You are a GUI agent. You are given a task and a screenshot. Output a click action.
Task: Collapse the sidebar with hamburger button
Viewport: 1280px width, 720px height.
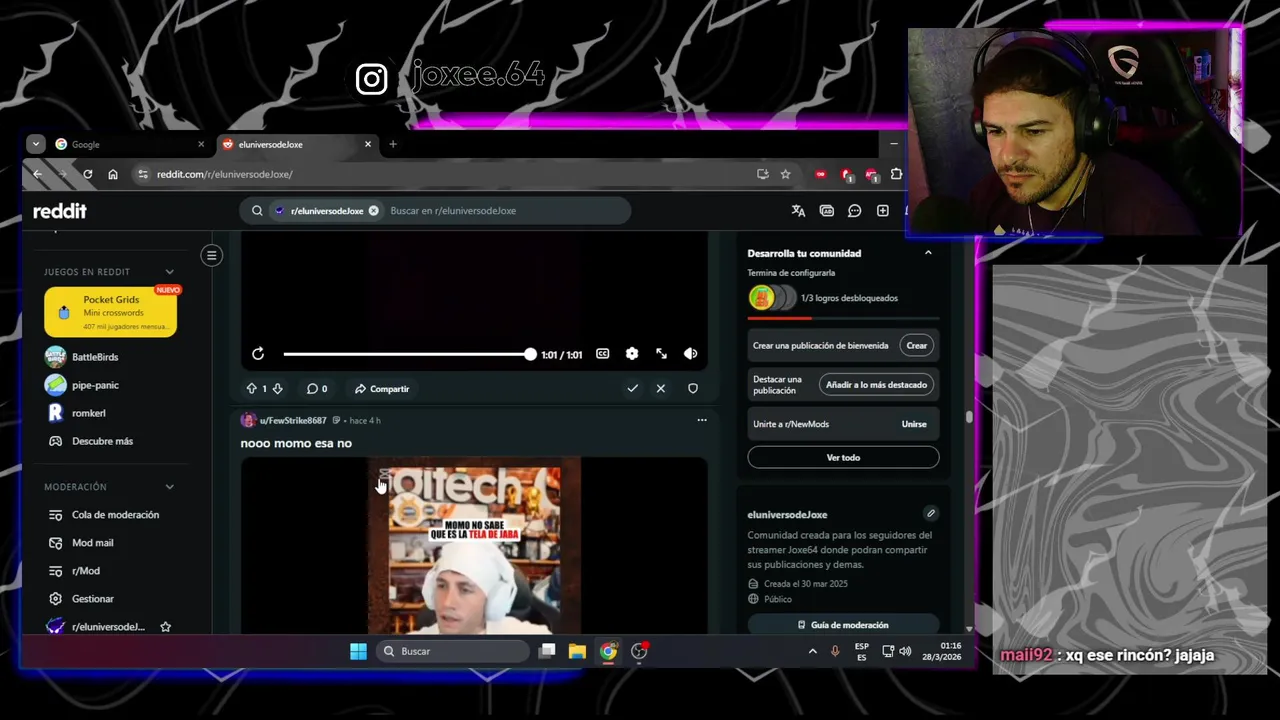point(212,255)
